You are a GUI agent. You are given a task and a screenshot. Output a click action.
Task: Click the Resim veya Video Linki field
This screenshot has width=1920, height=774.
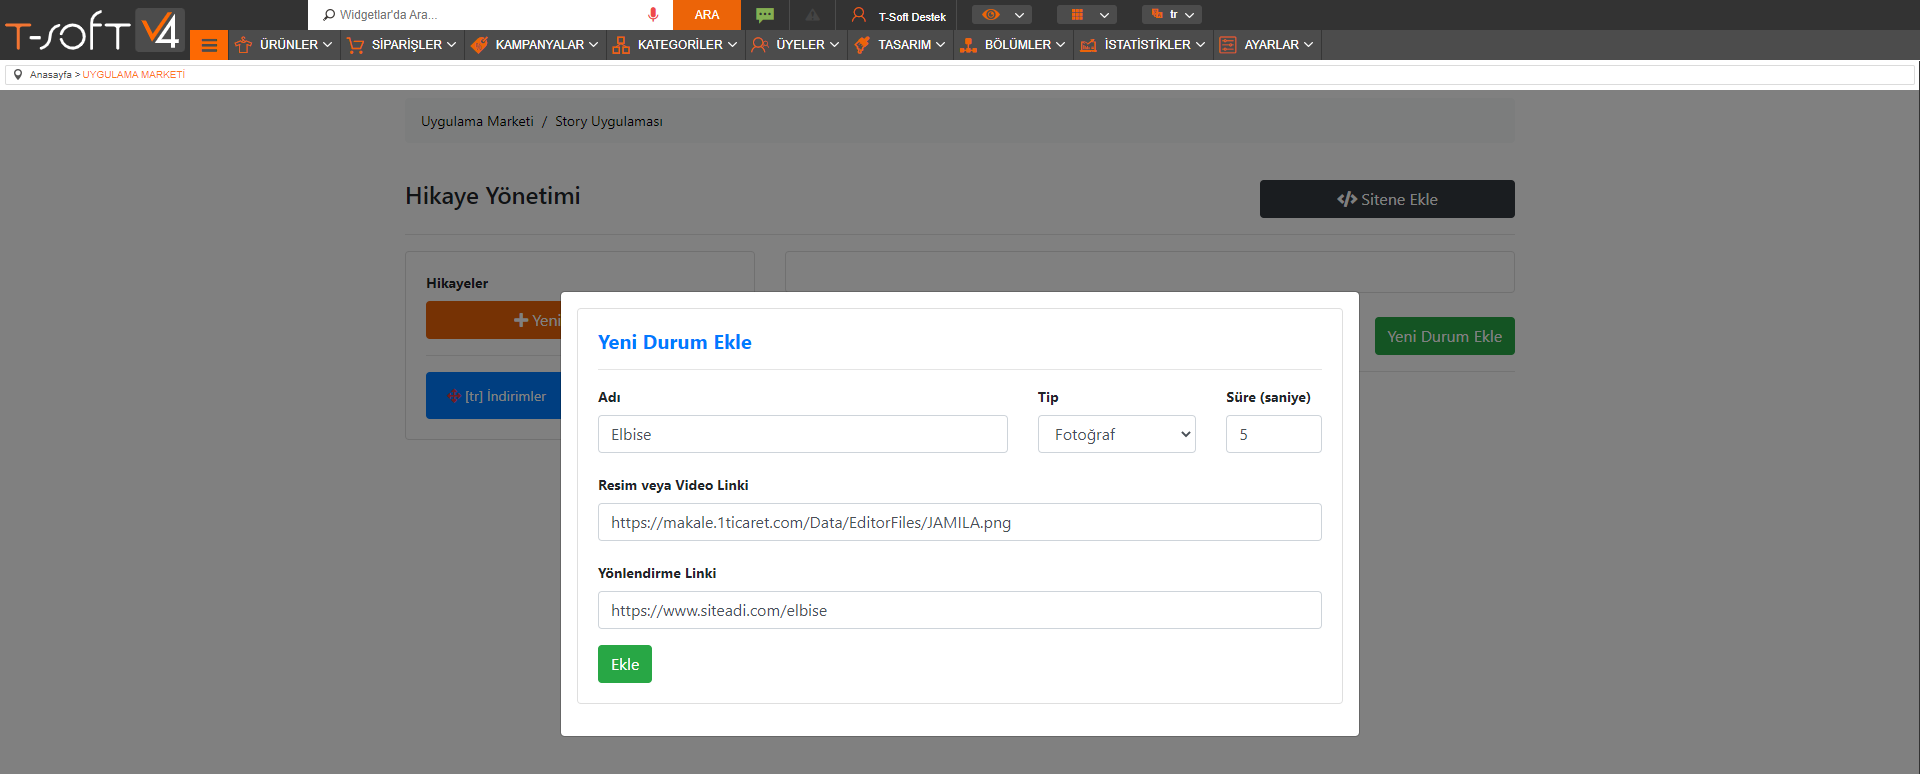pos(959,522)
